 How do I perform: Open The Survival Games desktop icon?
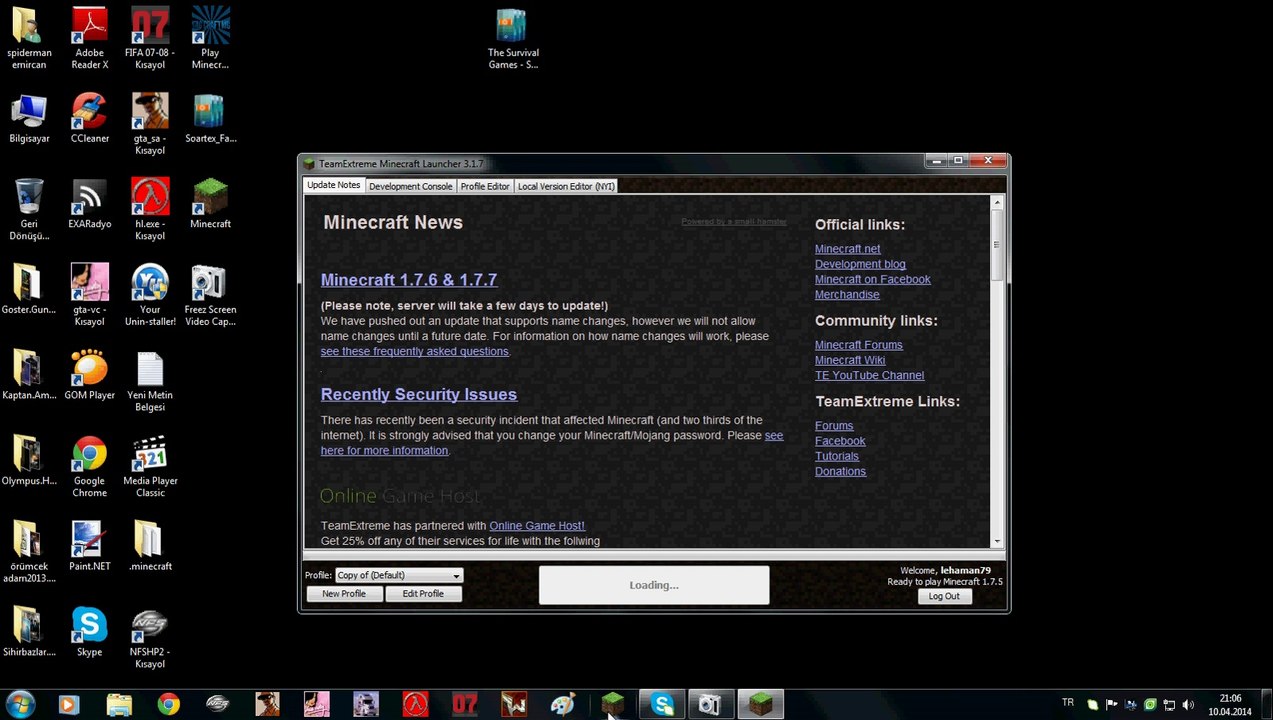point(513,38)
